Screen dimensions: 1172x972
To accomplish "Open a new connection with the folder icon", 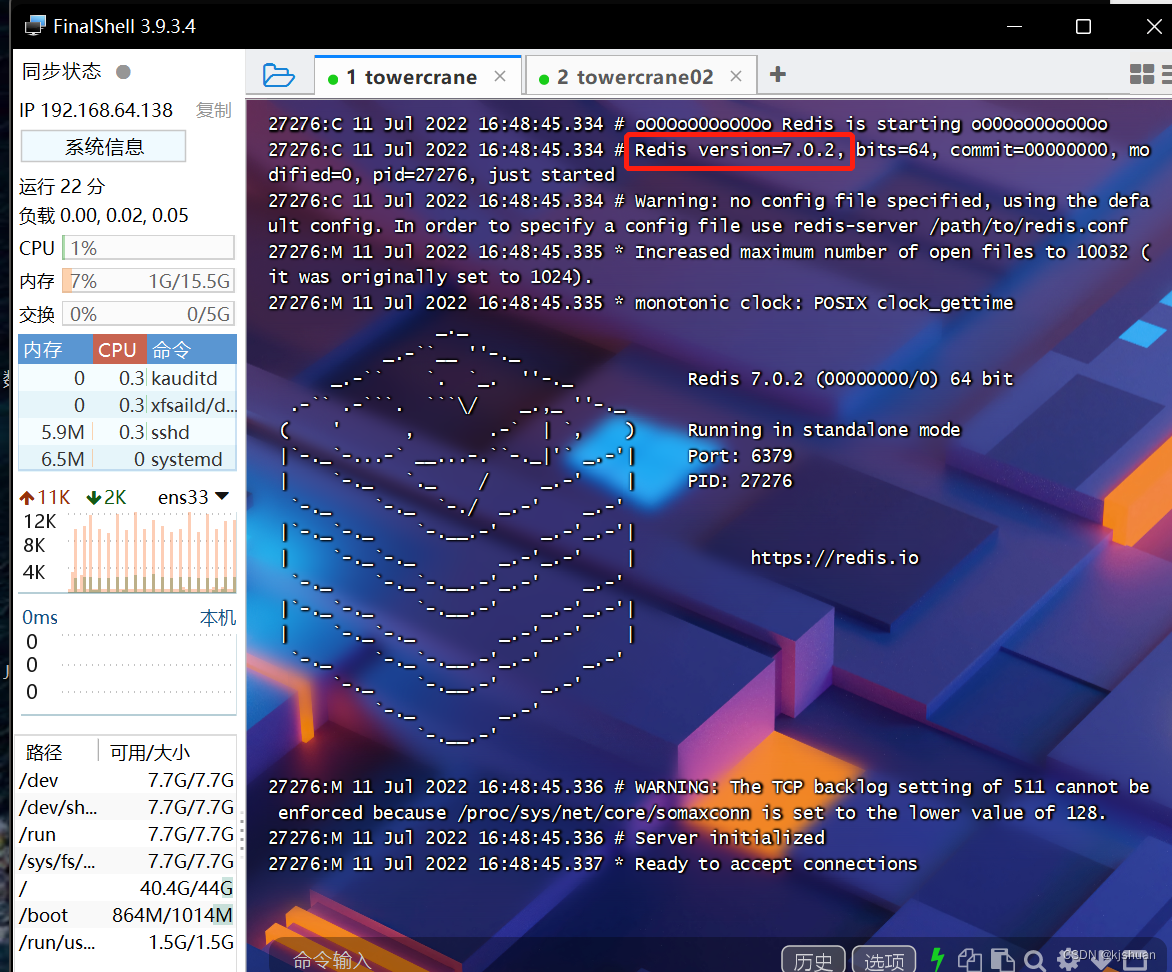I will pos(279,75).
